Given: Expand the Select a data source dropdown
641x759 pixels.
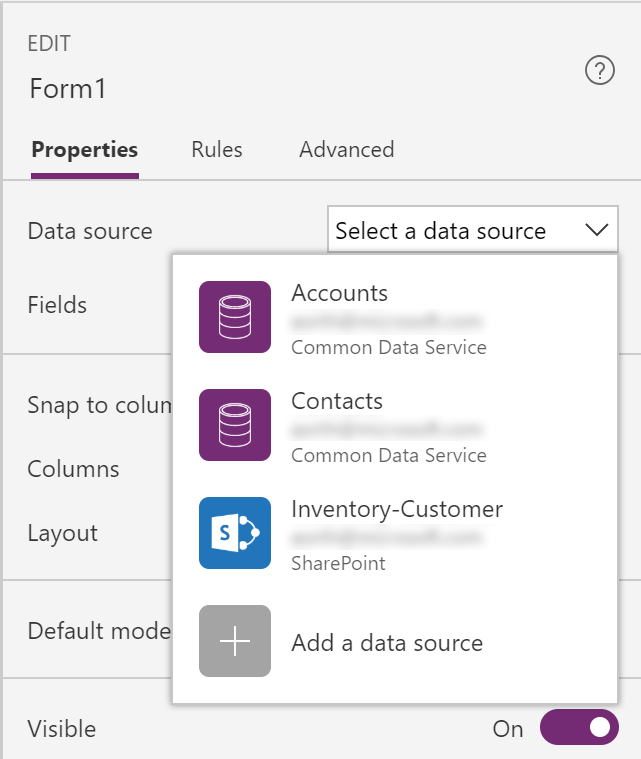Looking at the screenshot, I should pos(473,229).
